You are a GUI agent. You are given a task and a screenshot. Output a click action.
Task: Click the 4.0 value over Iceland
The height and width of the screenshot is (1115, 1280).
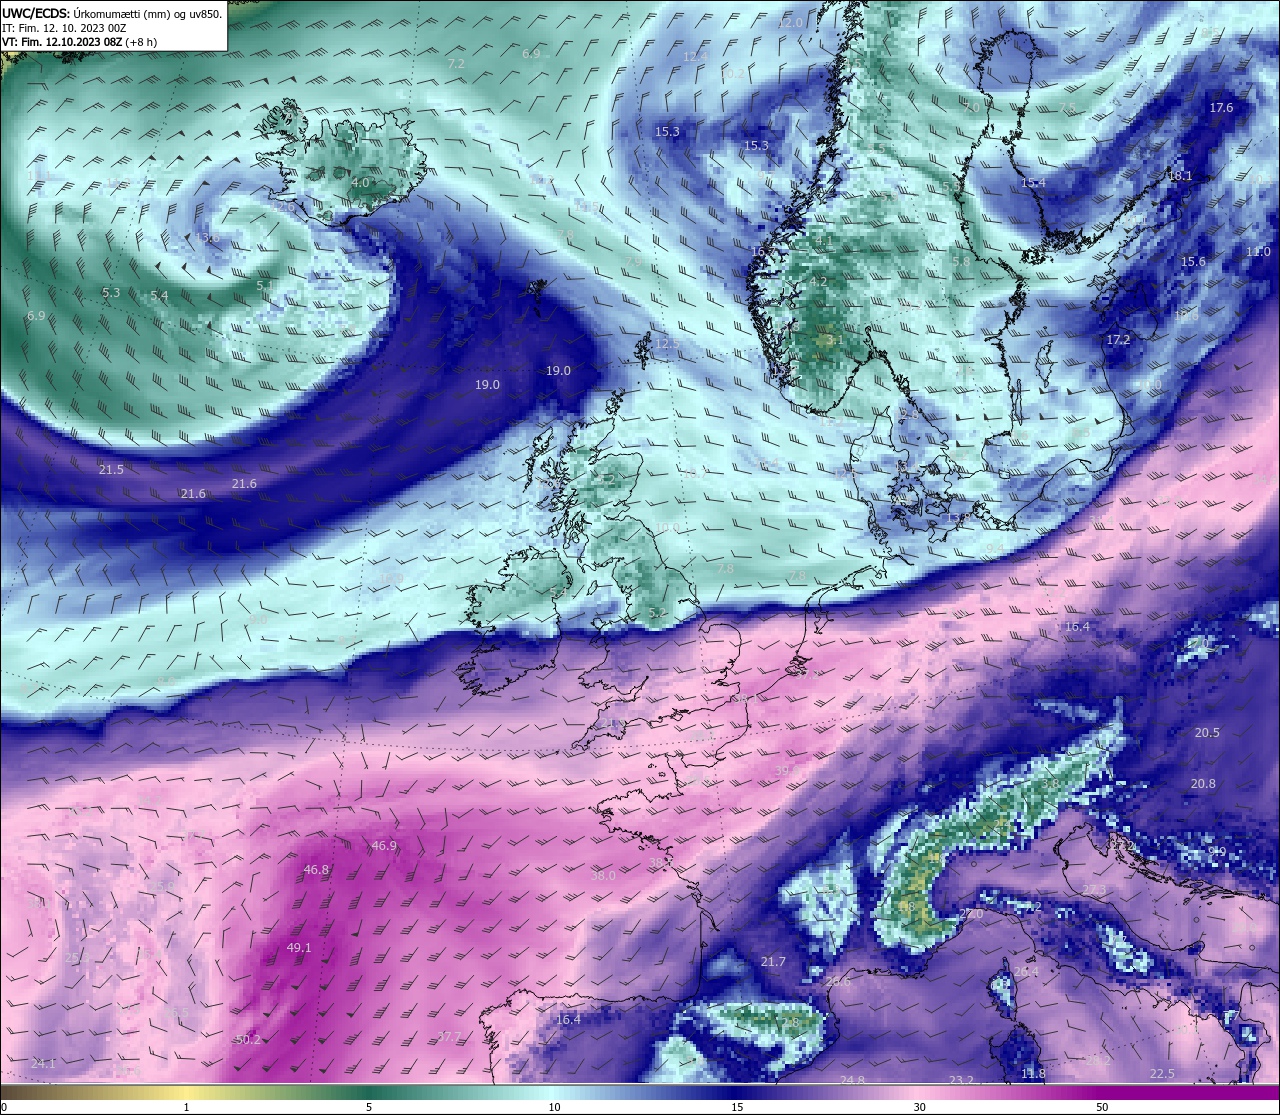tap(360, 183)
